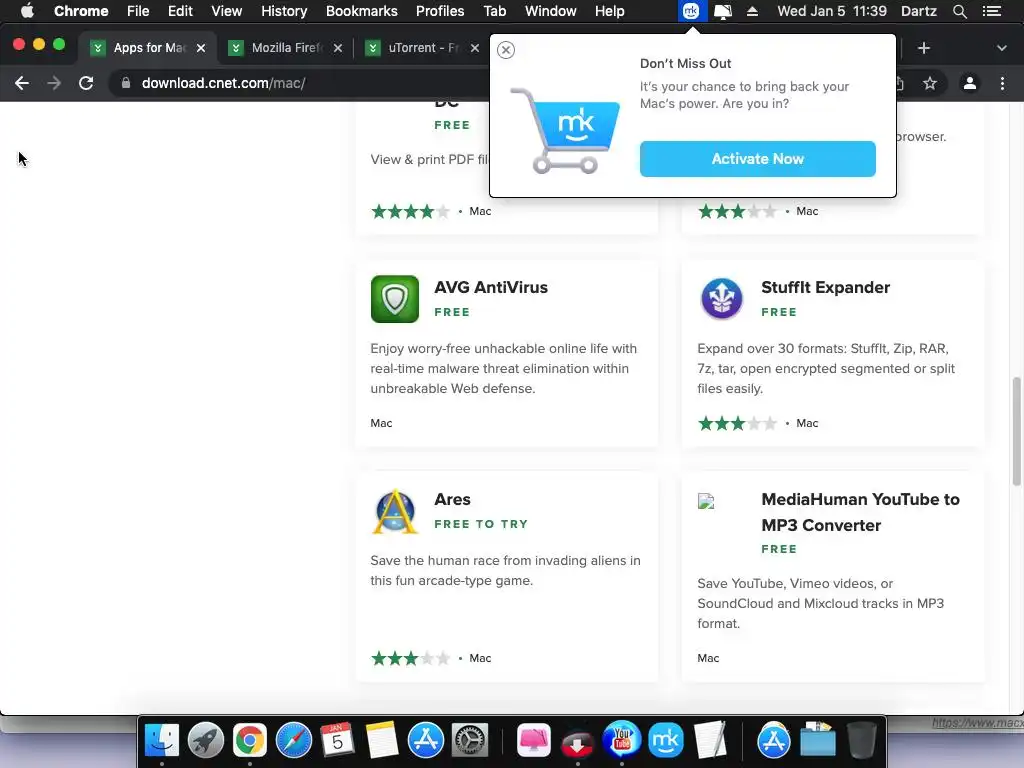Open Launchpad from the Dock
The image size is (1024, 768).
click(206, 741)
